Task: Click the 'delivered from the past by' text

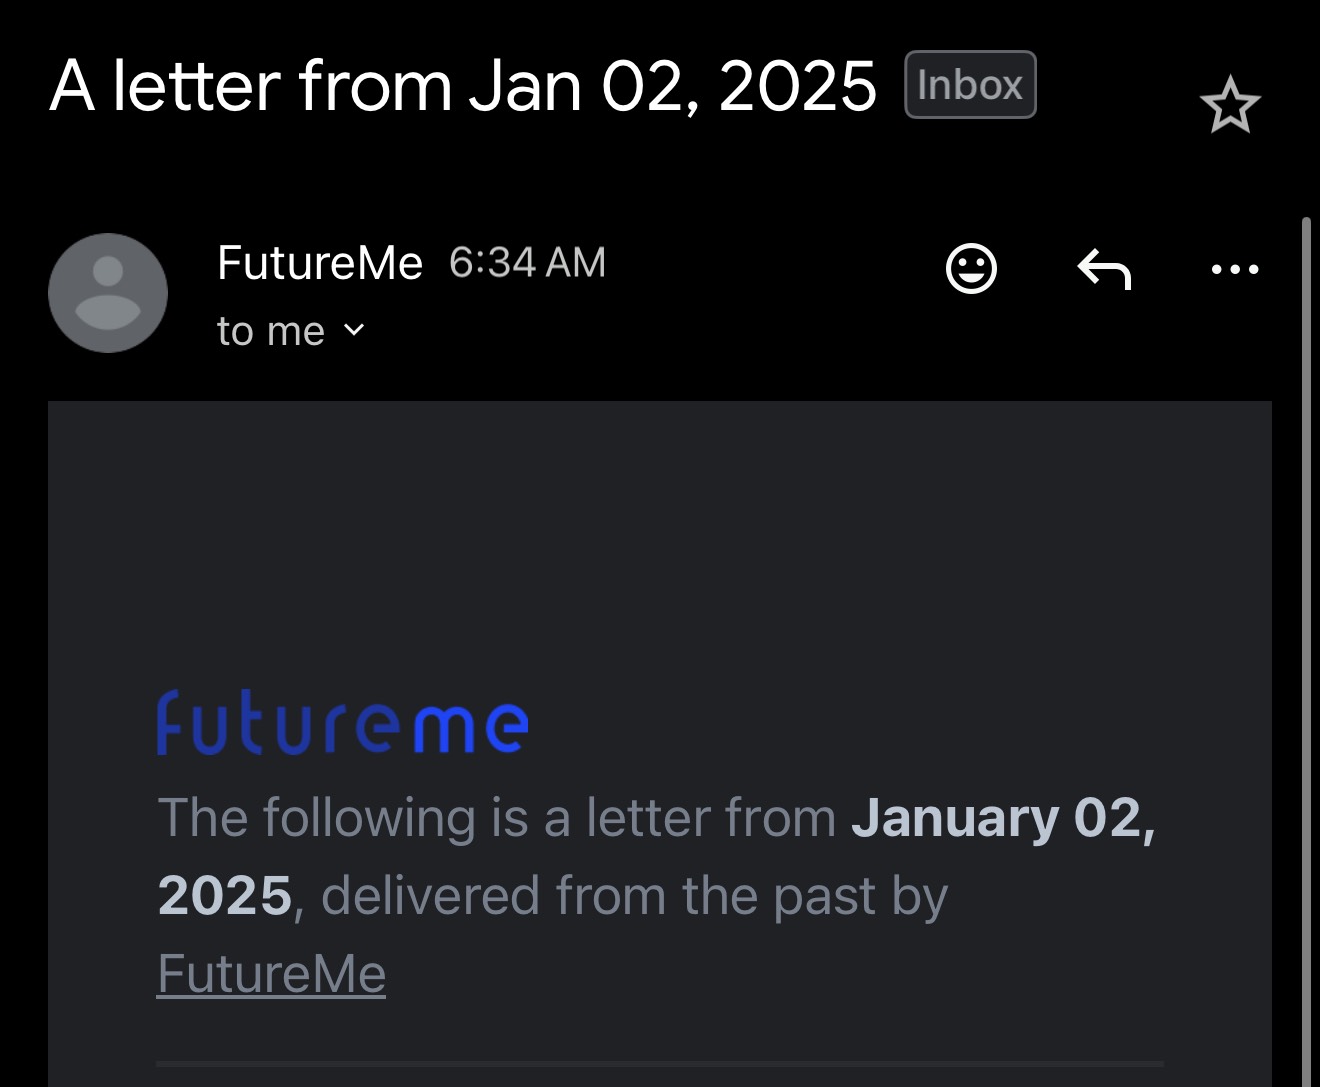Action: 634,895
